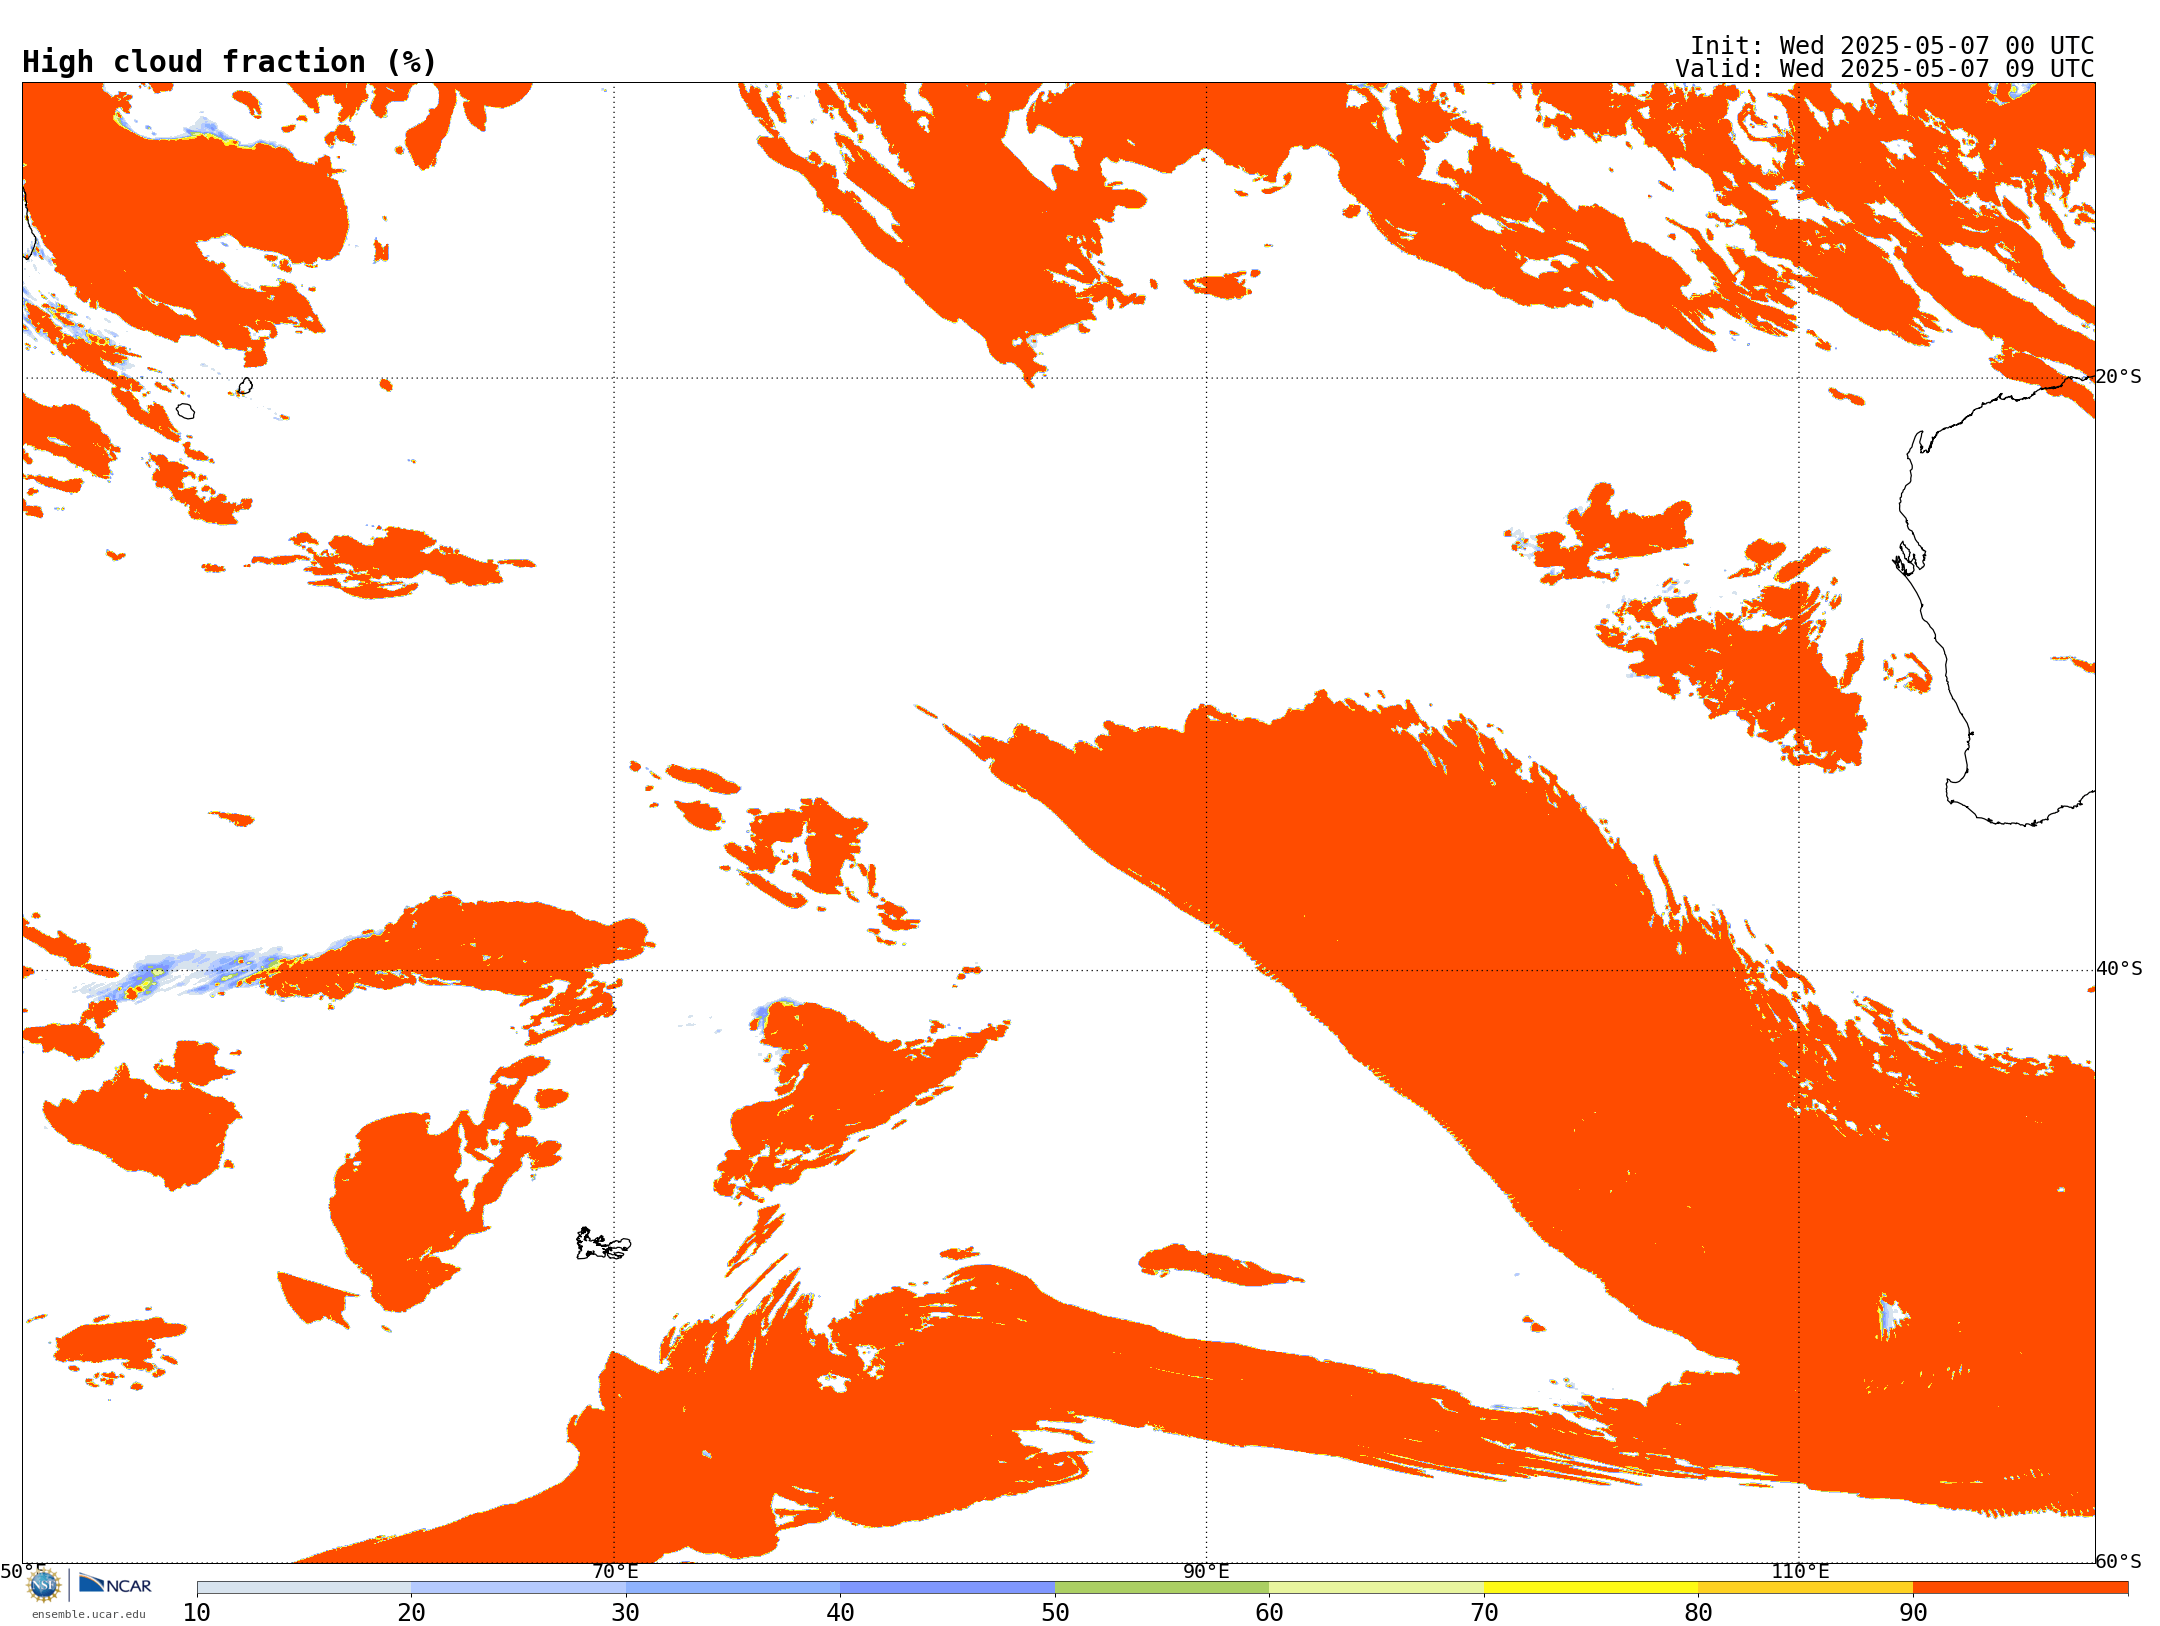Open the ensemble.ucar.edu link text

coord(89,1614)
